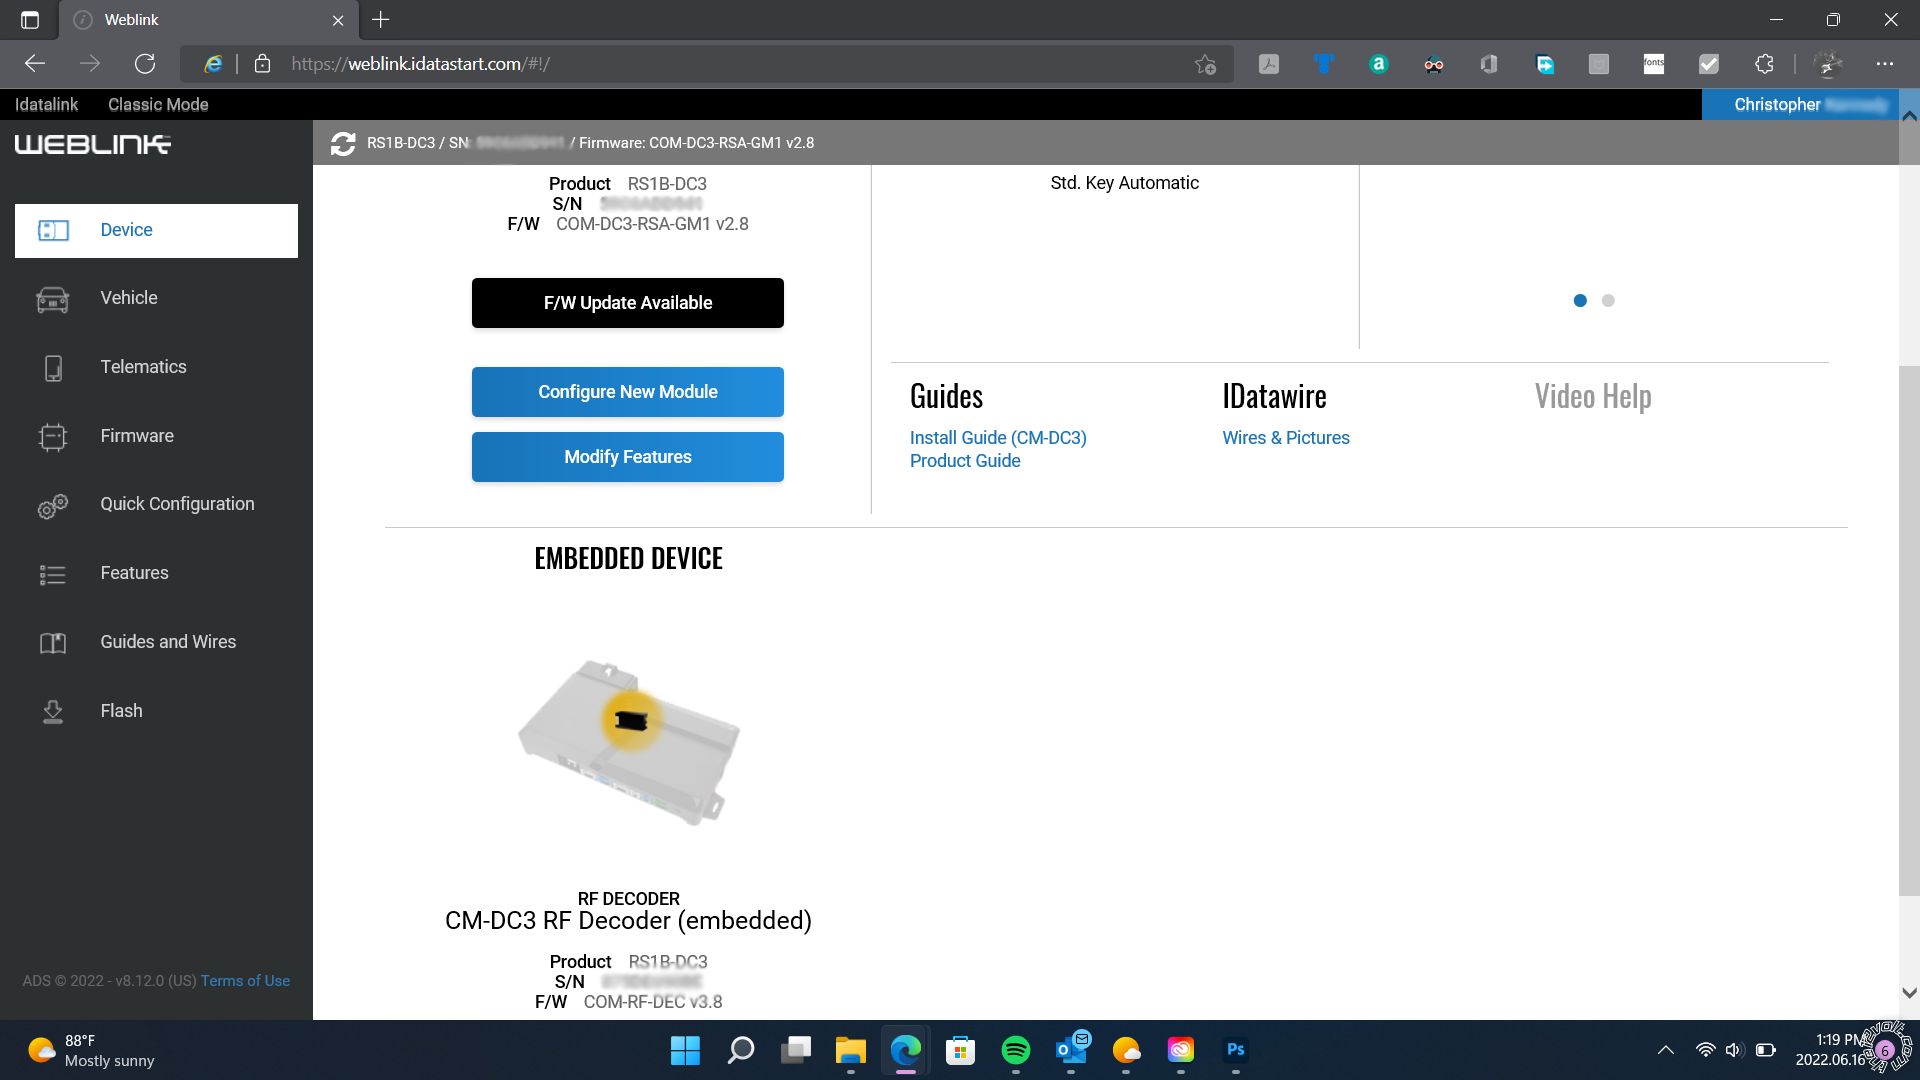Image resolution: width=1920 pixels, height=1080 pixels.
Task: Open Quick Configuration gears icon
Action: (53, 506)
